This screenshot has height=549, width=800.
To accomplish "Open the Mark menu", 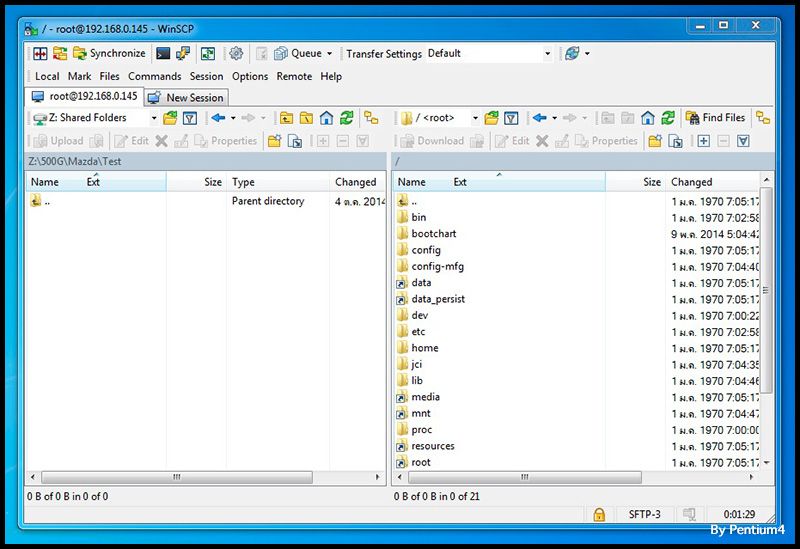I will pos(79,76).
